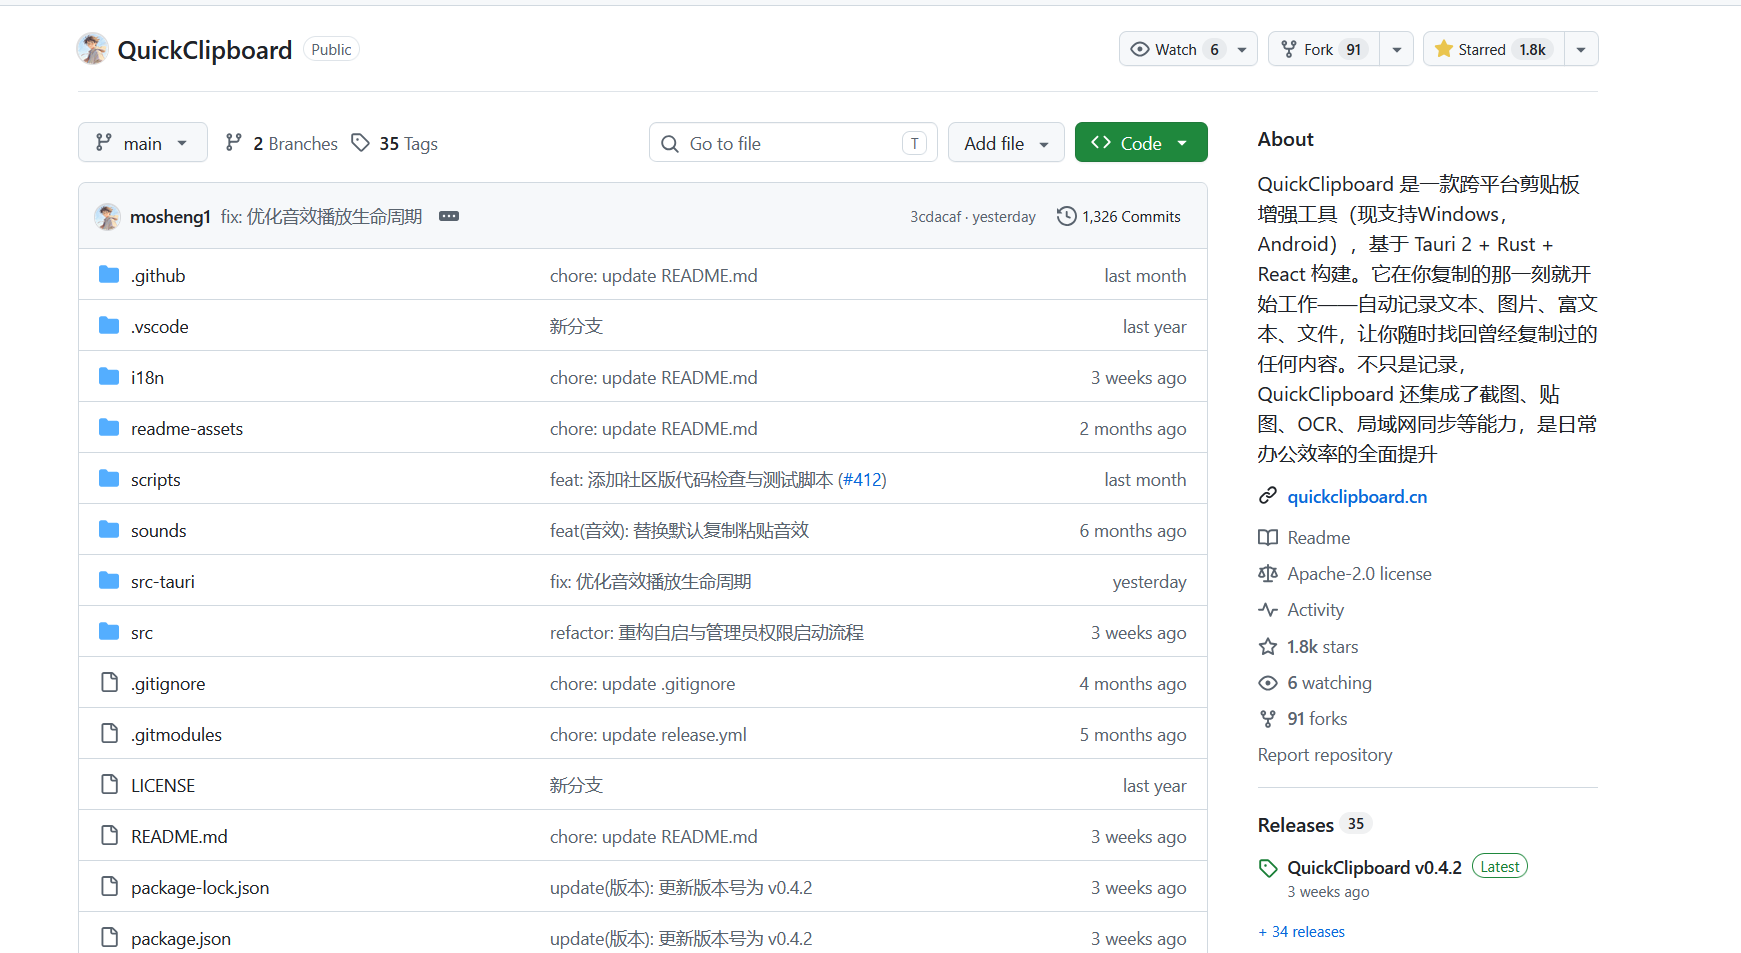Screen dimensions: 1741x953
Task: View the 35 Tags link
Action: [x=395, y=143]
